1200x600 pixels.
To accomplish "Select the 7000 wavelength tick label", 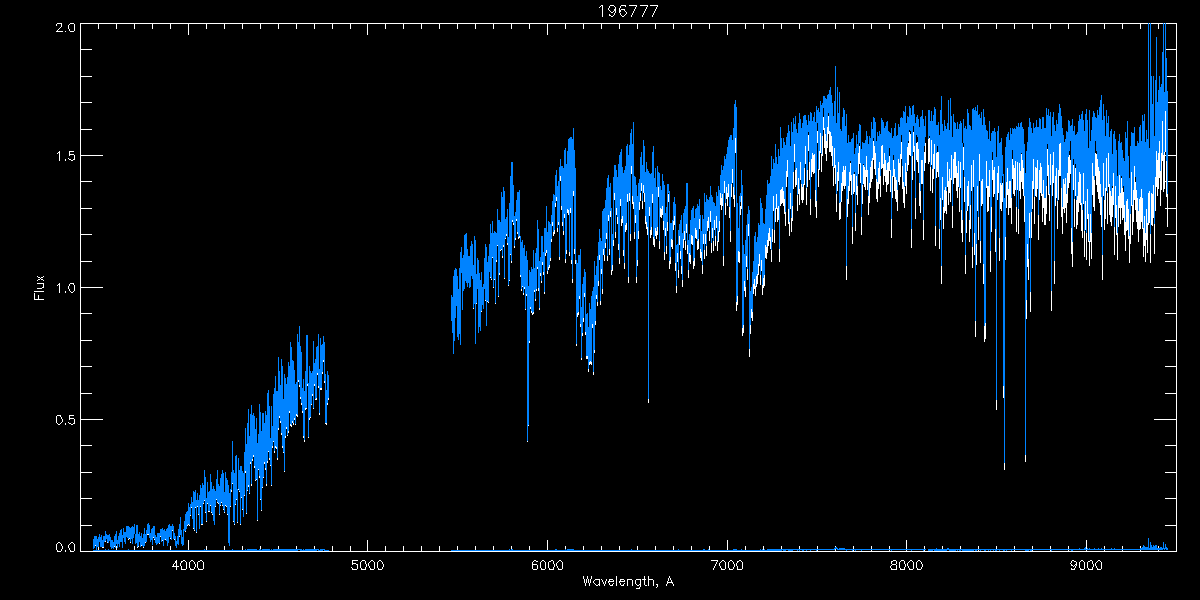I will (x=727, y=565).
